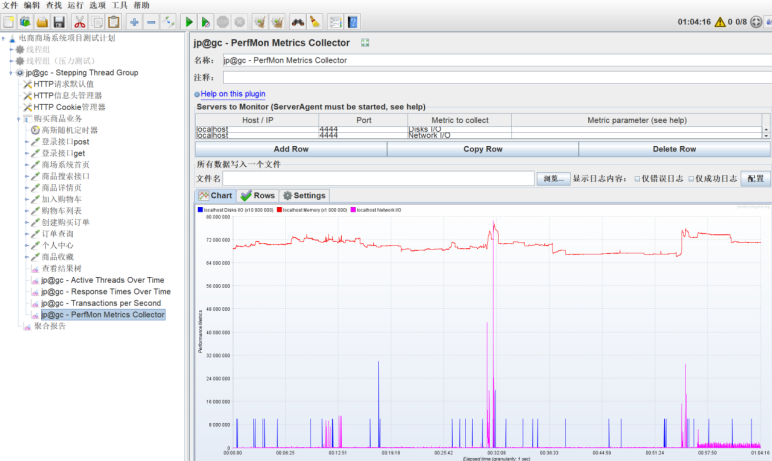Open the Templates toolbar icon
Viewport: 772px width, 461px height.
point(25,22)
